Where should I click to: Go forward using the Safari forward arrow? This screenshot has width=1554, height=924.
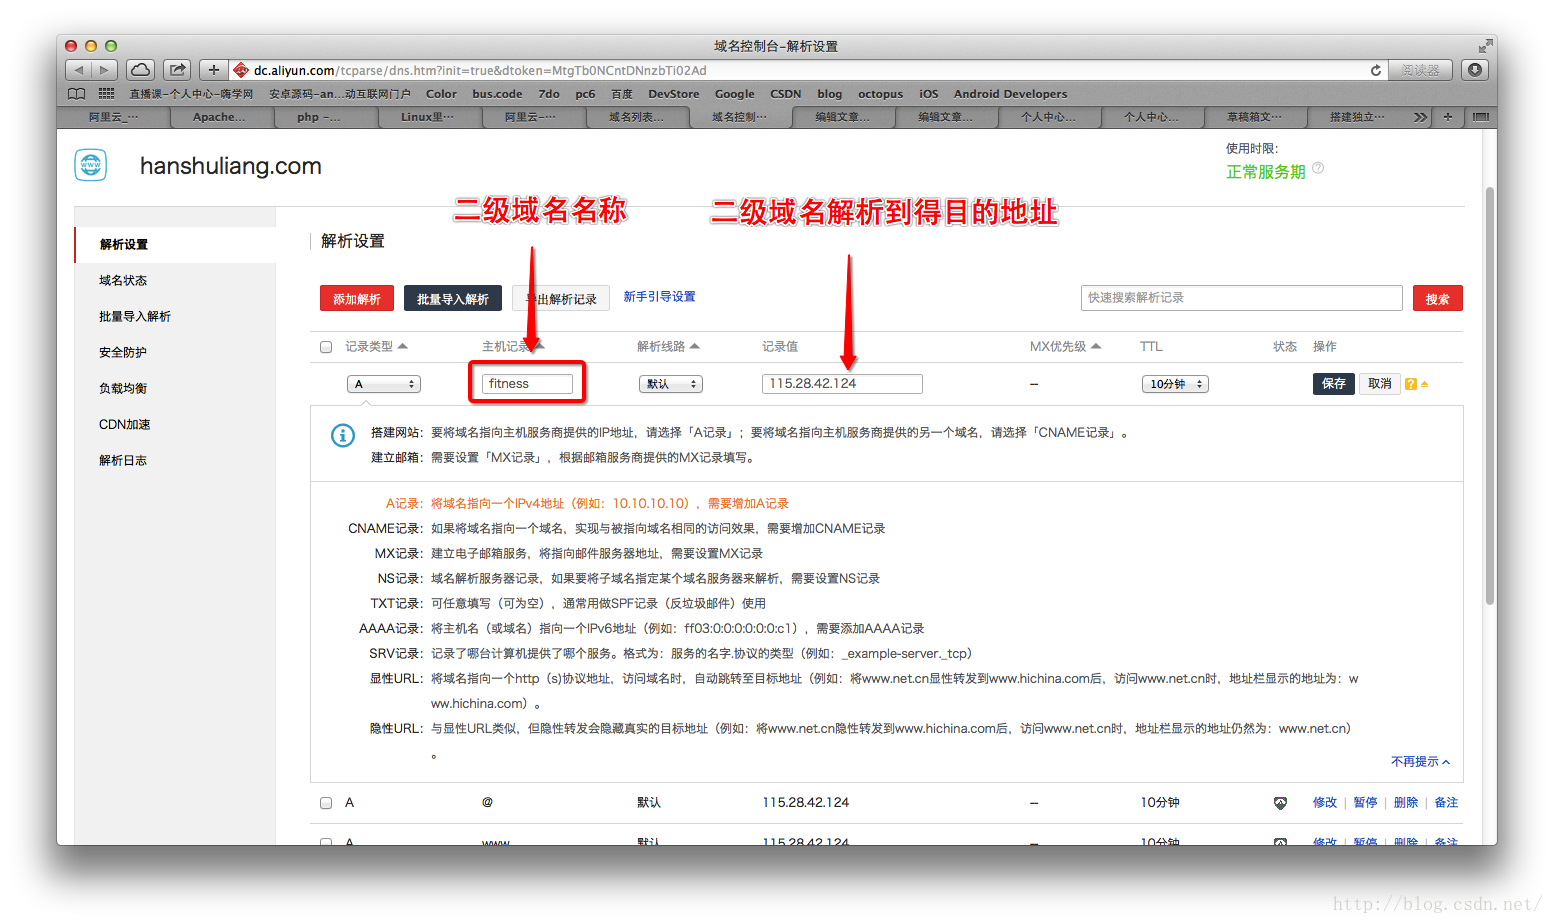coord(104,70)
